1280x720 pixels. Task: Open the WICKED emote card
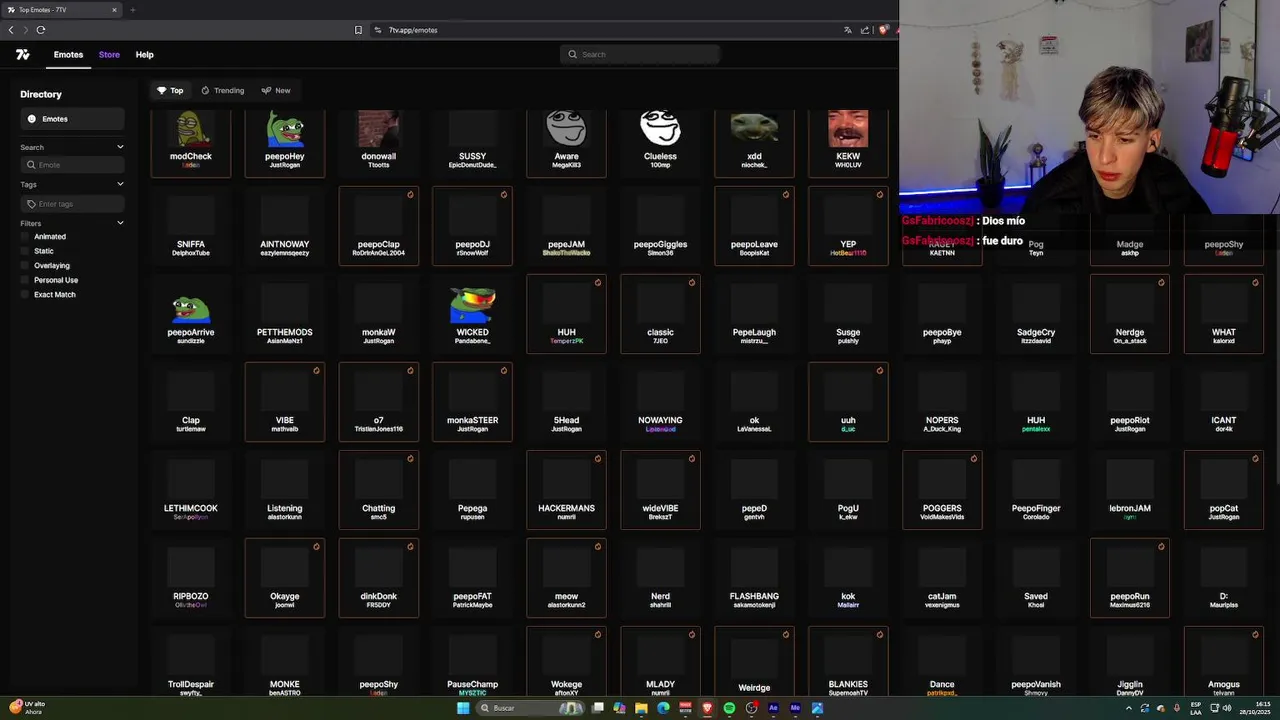click(x=472, y=314)
